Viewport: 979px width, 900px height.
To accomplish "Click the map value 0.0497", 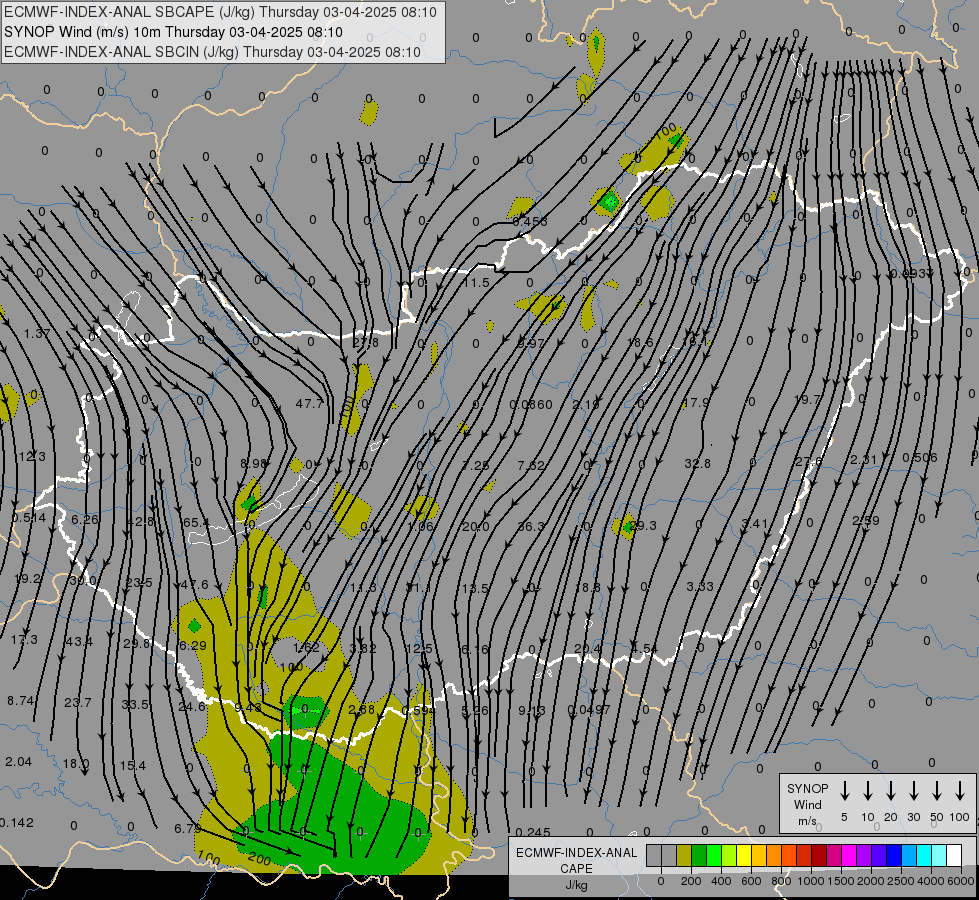I will point(589,710).
